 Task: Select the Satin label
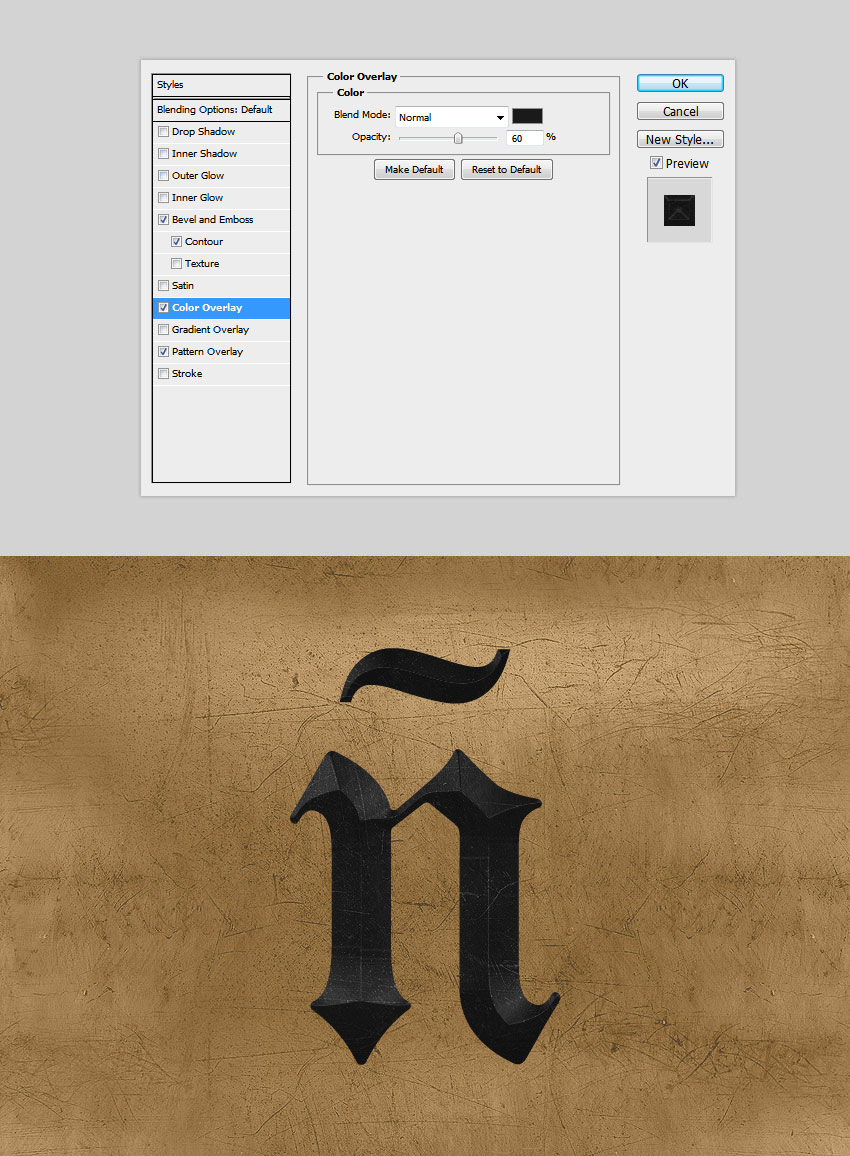(x=183, y=286)
